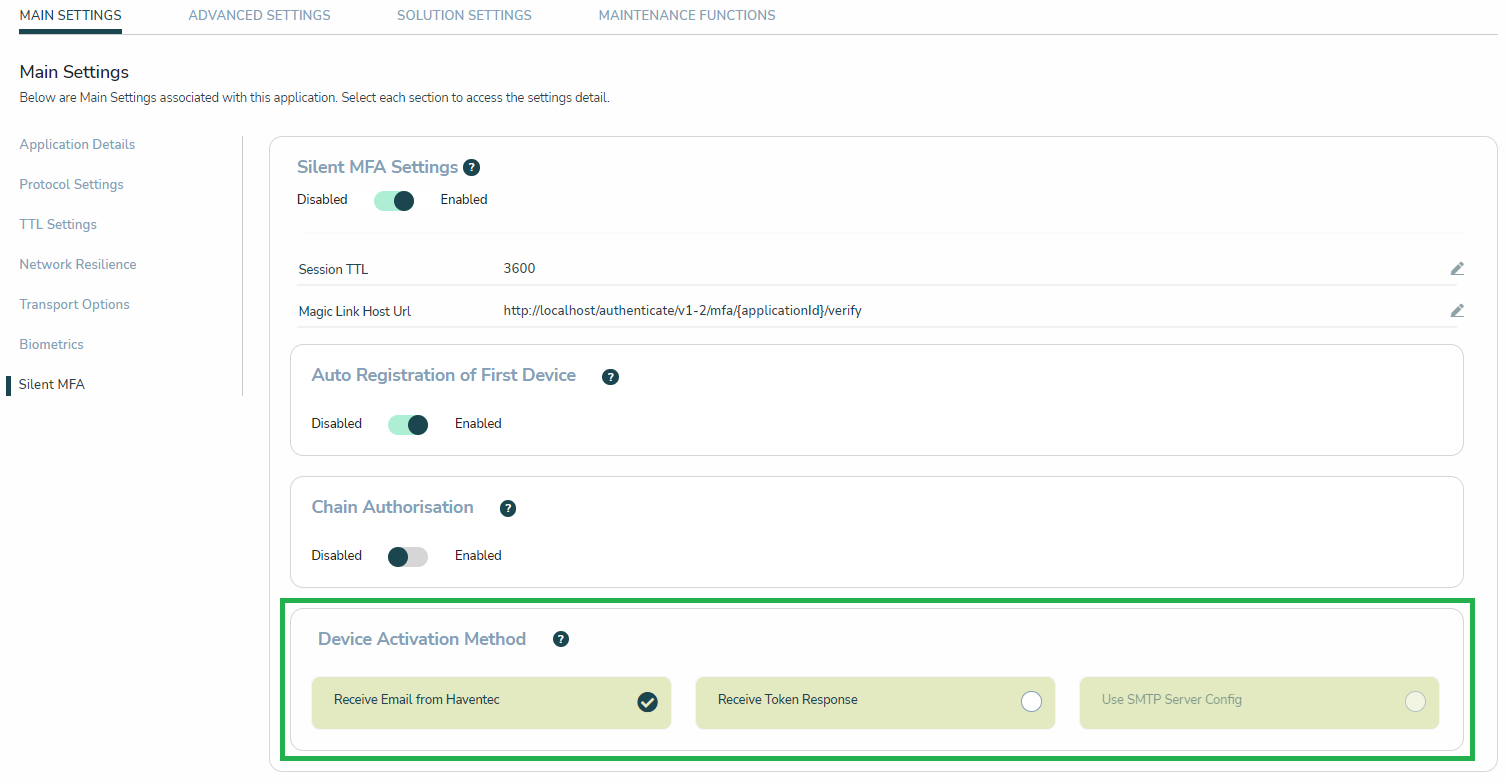This screenshot has height=781, width=1507.
Task: Open Application Details section
Action: coord(77,144)
